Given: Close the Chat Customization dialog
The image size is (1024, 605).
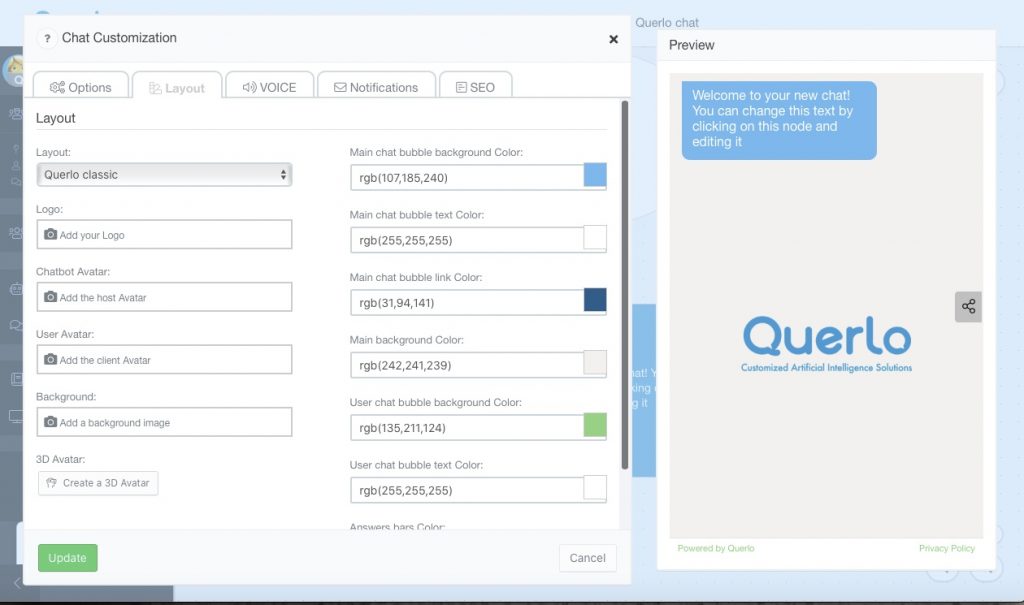Looking at the screenshot, I should 613,39.
